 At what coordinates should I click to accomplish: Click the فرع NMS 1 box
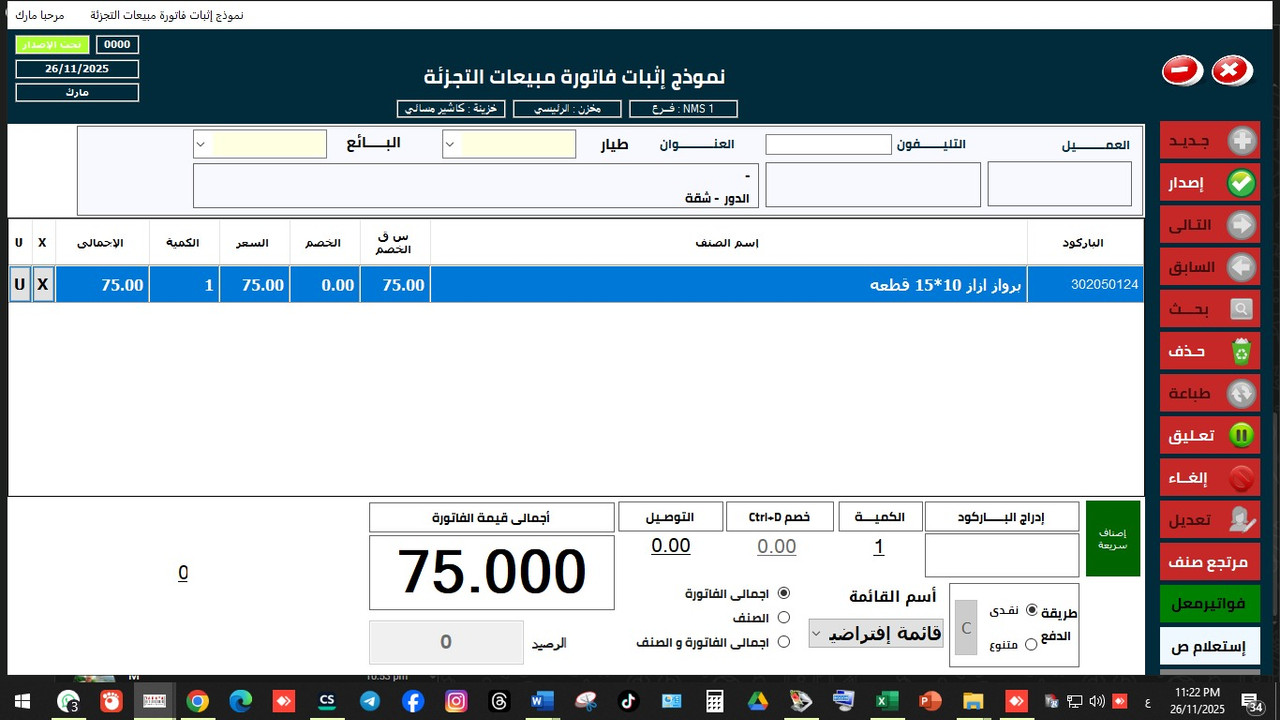point(683,109)
